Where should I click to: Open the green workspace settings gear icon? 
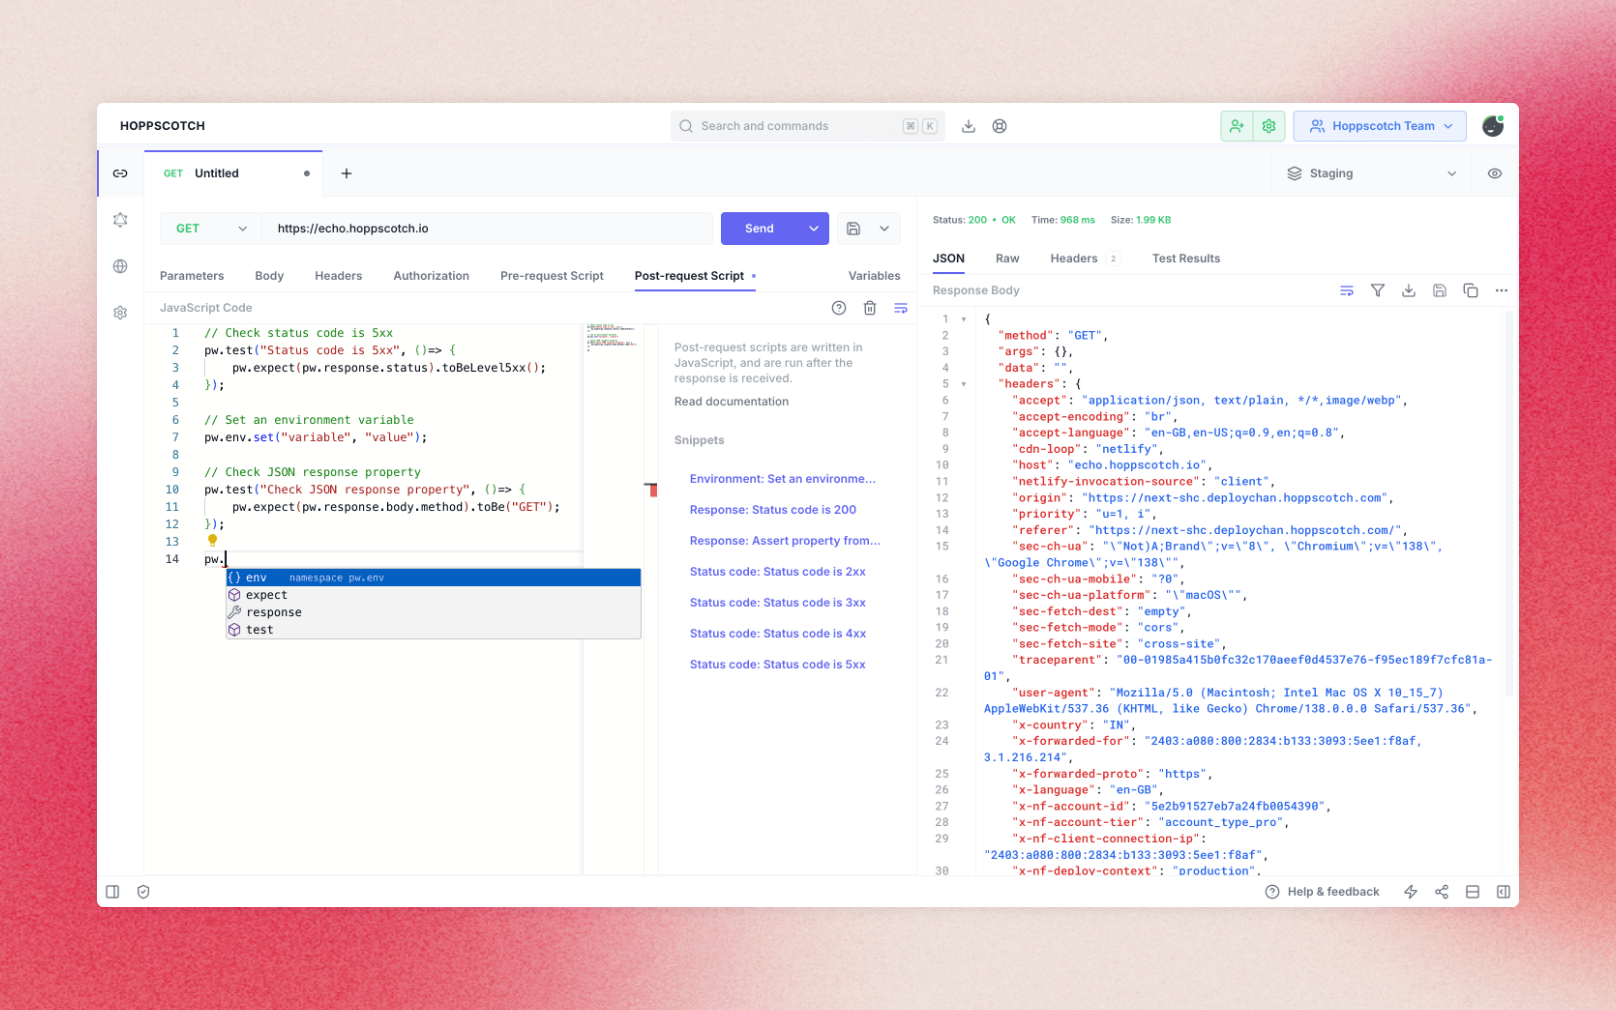point(1269,126)
